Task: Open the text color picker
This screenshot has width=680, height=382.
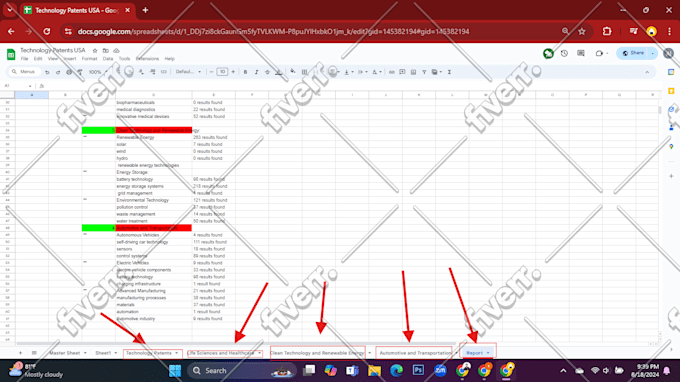Action: [278, 72]
